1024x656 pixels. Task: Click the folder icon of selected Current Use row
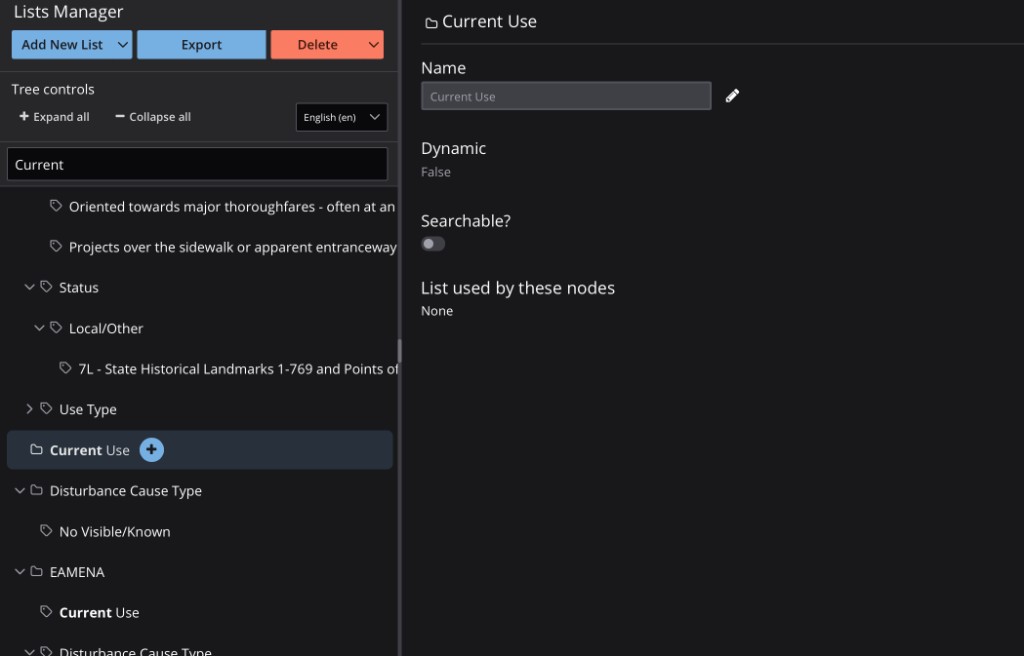point(37,450)
